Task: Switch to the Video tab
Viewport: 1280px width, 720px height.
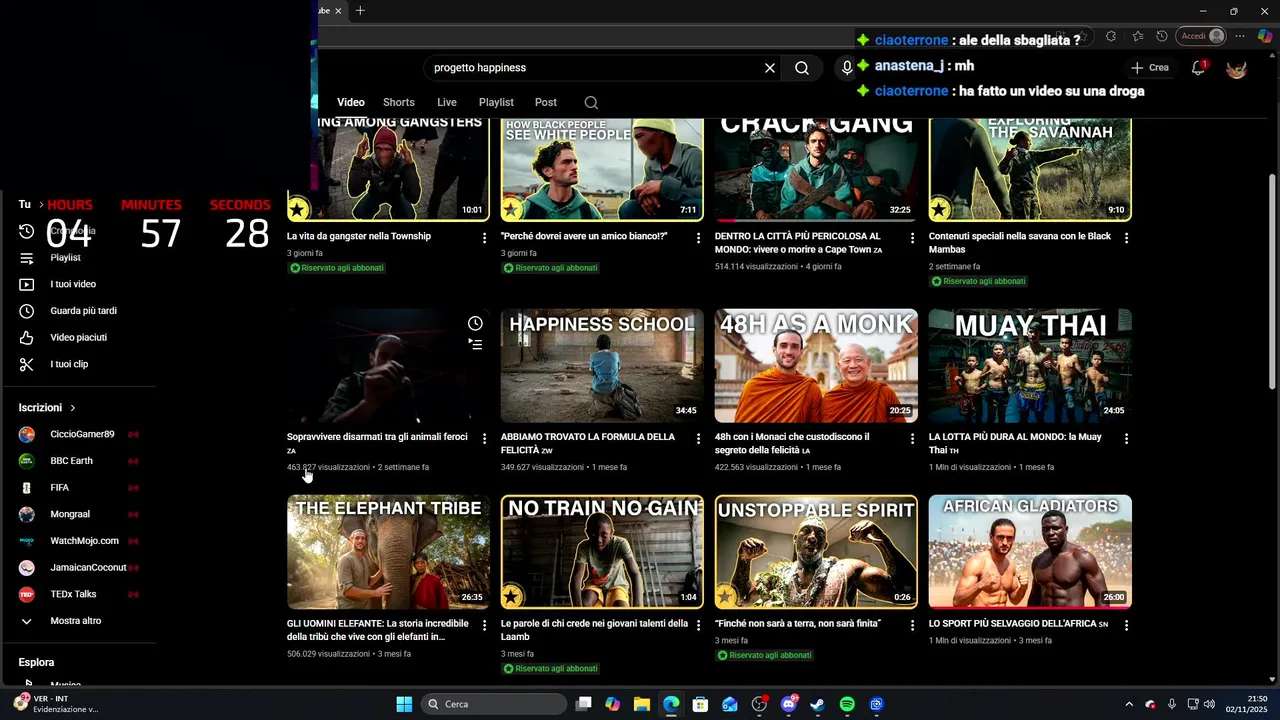Action: [351, 102]
